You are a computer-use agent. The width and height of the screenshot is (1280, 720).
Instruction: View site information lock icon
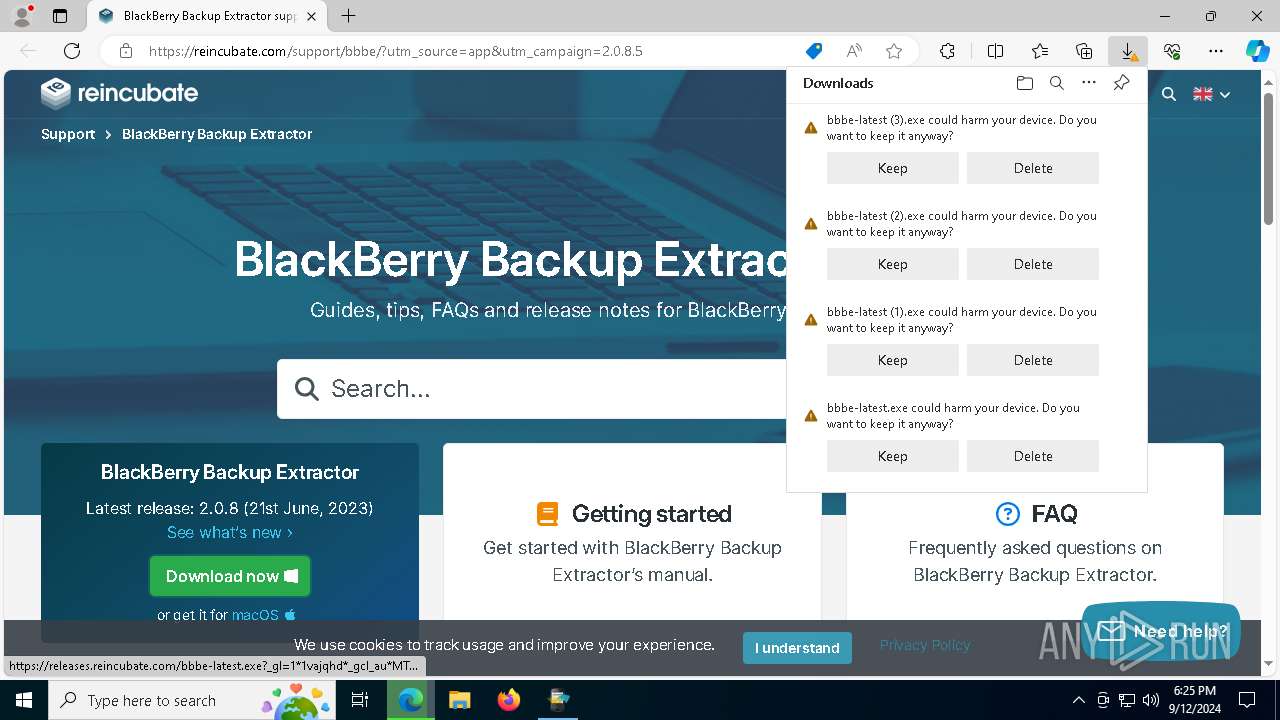pos(126,51)
